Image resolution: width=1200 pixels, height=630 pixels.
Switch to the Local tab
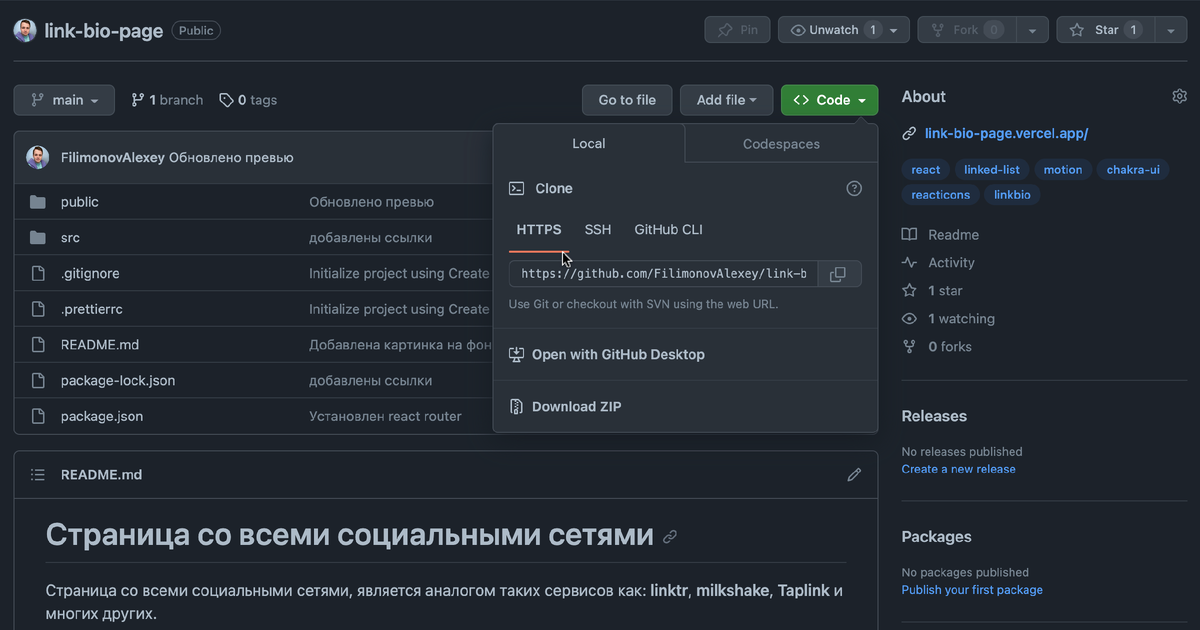589,143
